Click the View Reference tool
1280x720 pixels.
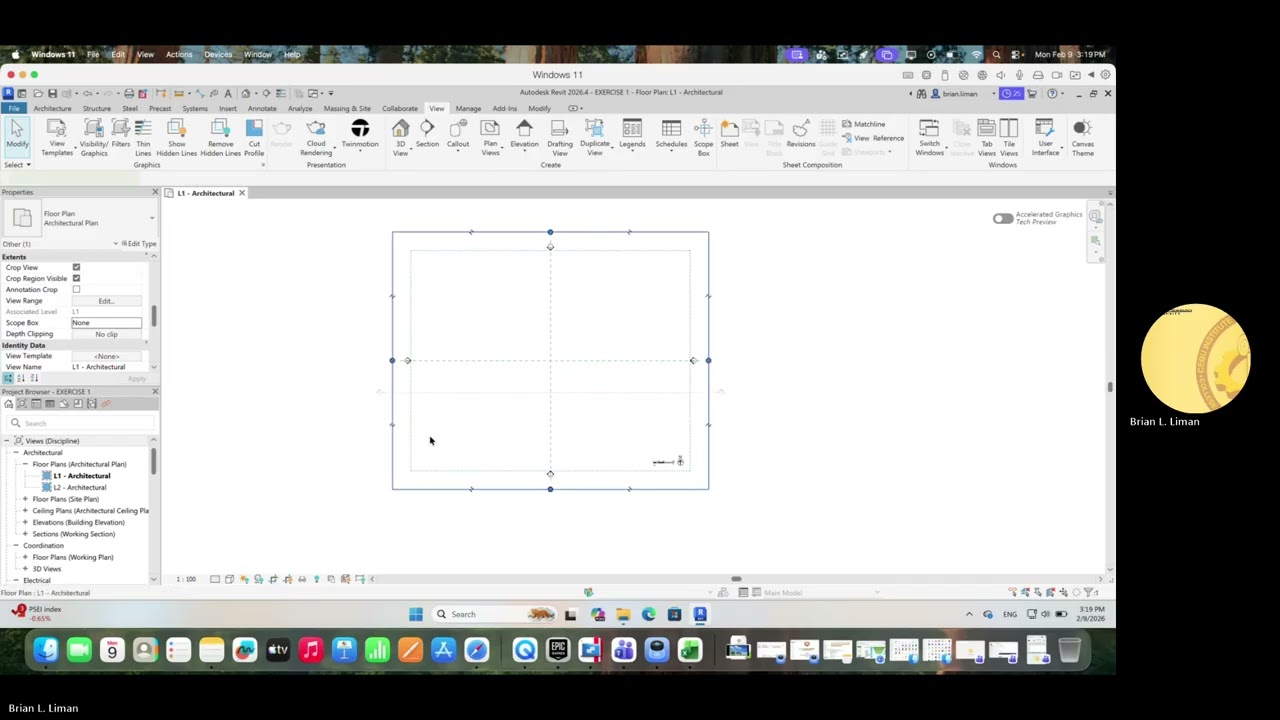[873, 138]
